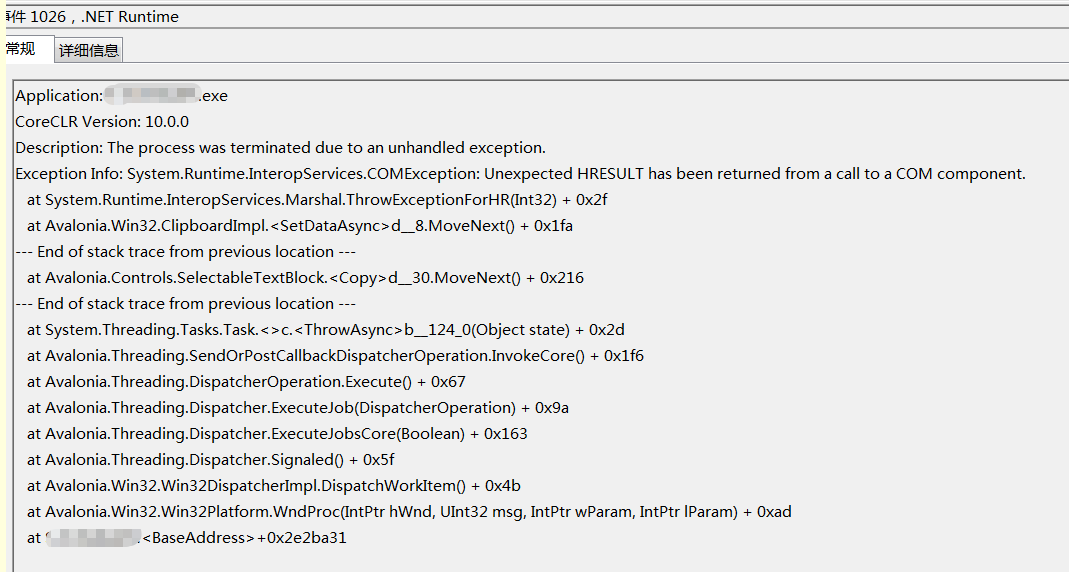Click the 事件 1026 .NET Runtime header

click(x=92, y=17)
